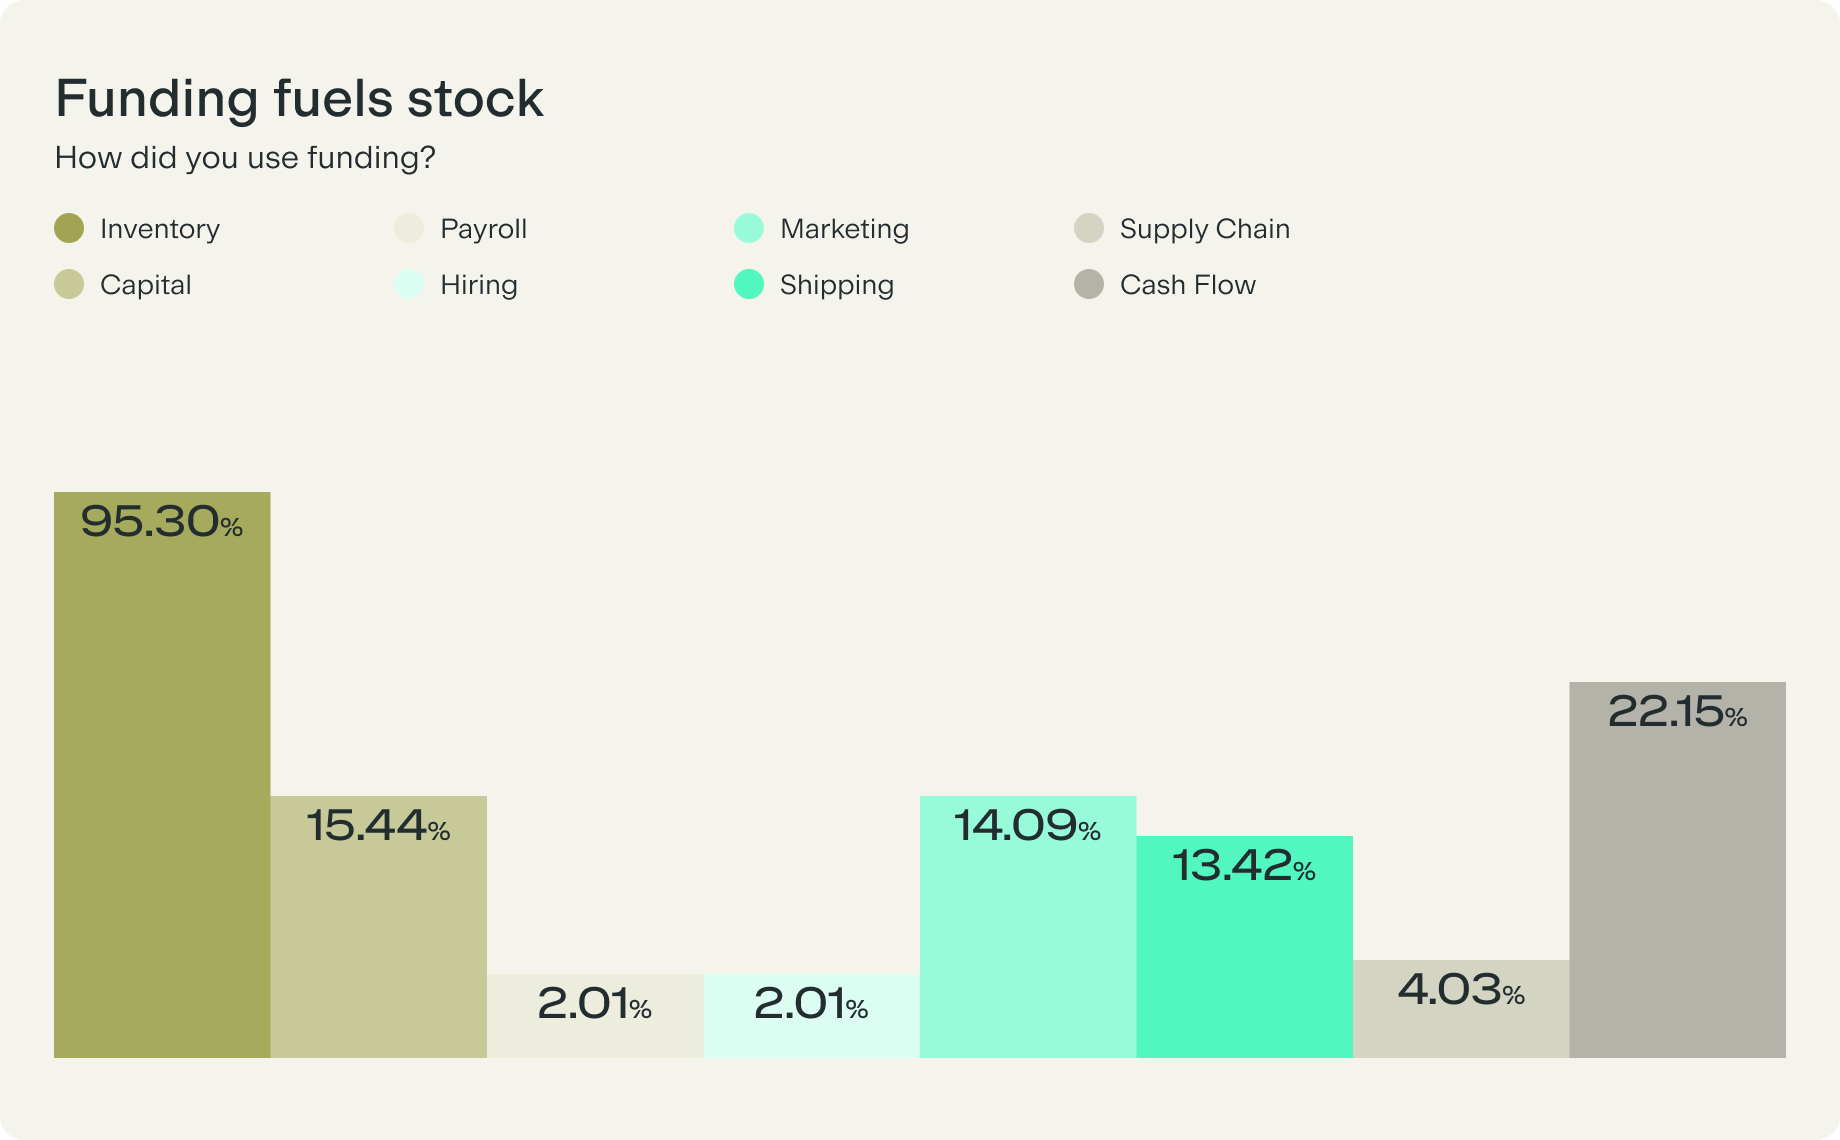Click the Supply Chain legend dot
The image size is (1840, 1140).
click(1089, 229)
